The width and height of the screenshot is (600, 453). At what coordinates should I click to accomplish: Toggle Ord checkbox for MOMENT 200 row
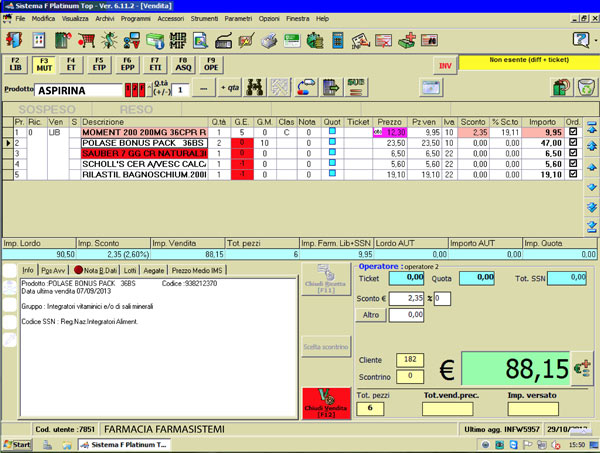click(573, 132)
